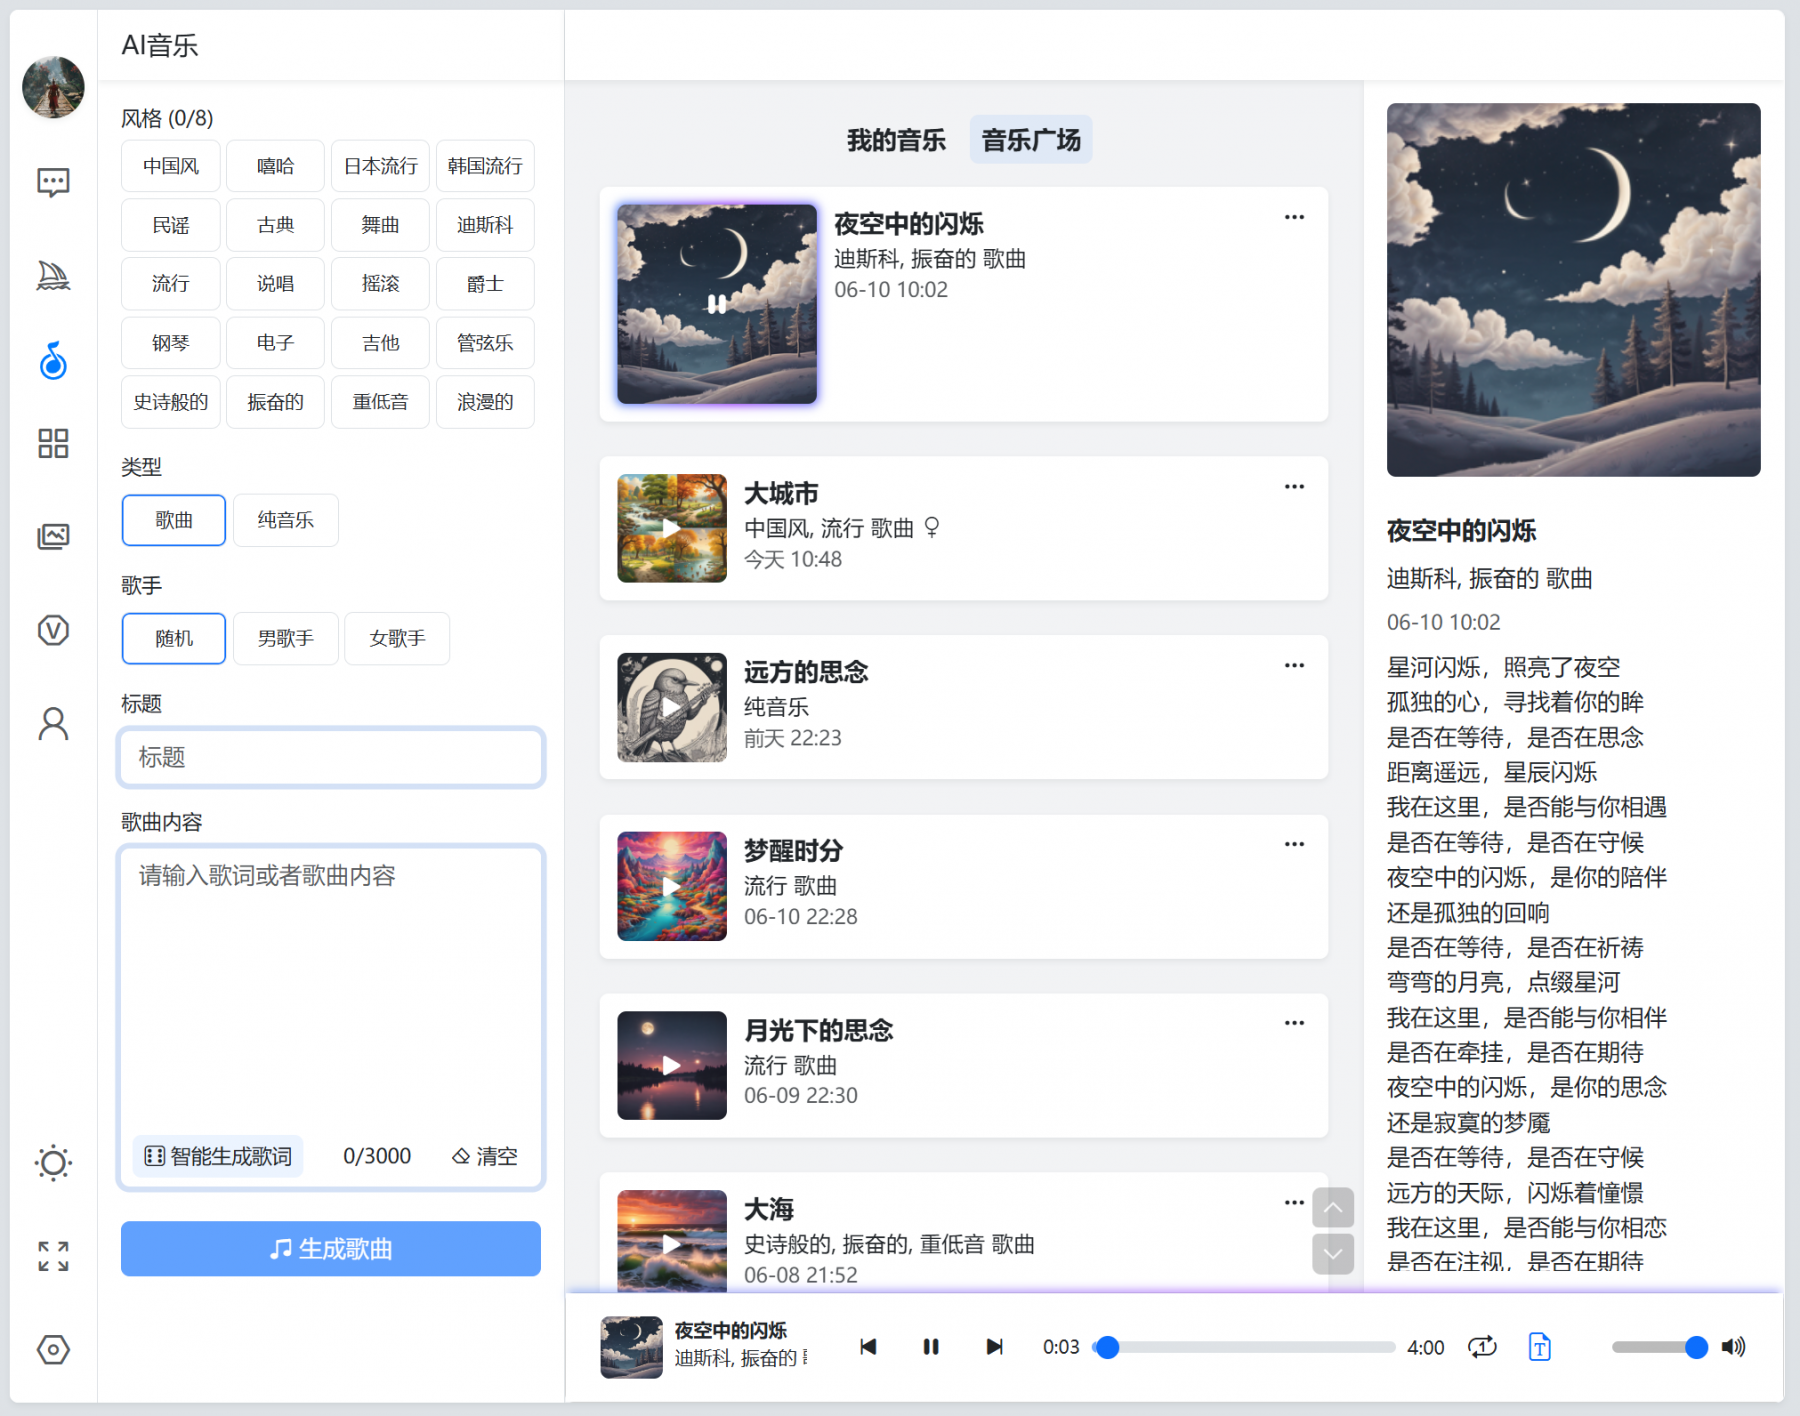The height and width of the screenshot is (1416, 1800).
Task: Click the eraser 清空 button
Action: point(485,1156)
